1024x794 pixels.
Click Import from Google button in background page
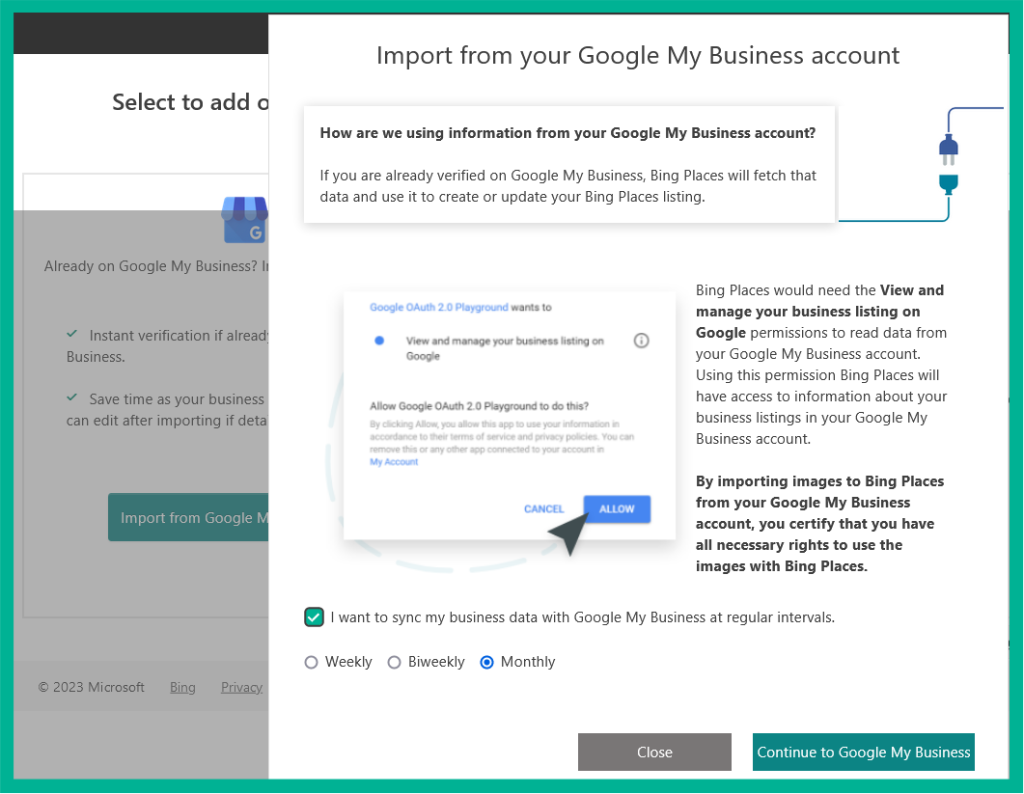point(188,517)
